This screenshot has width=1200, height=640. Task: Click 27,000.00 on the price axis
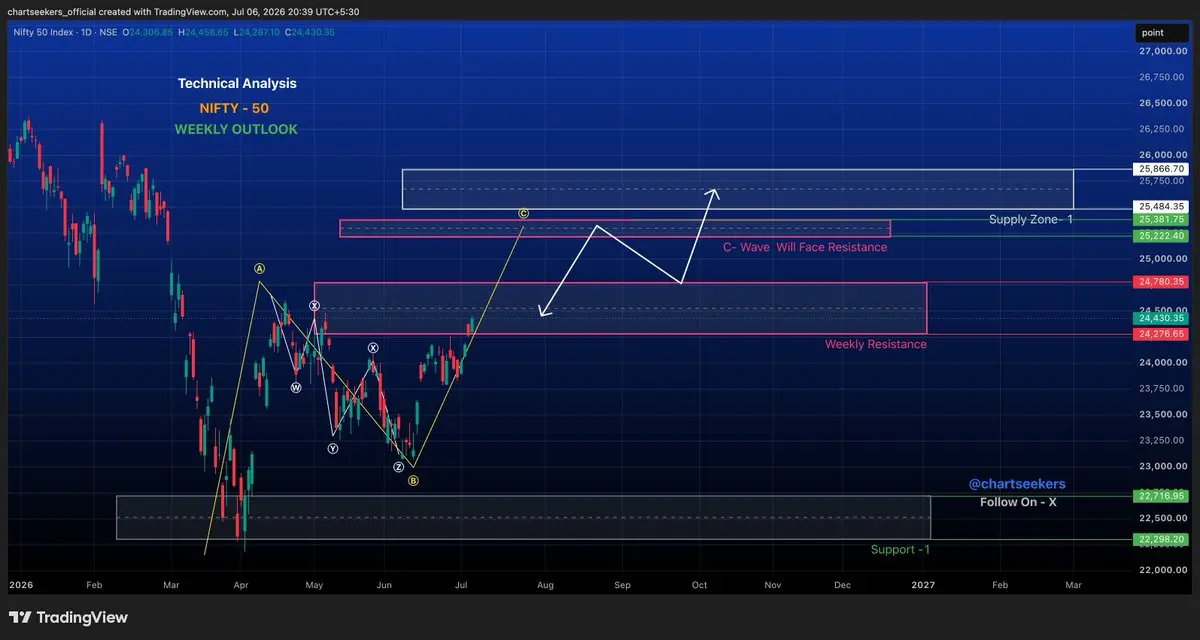point(1161,51)
